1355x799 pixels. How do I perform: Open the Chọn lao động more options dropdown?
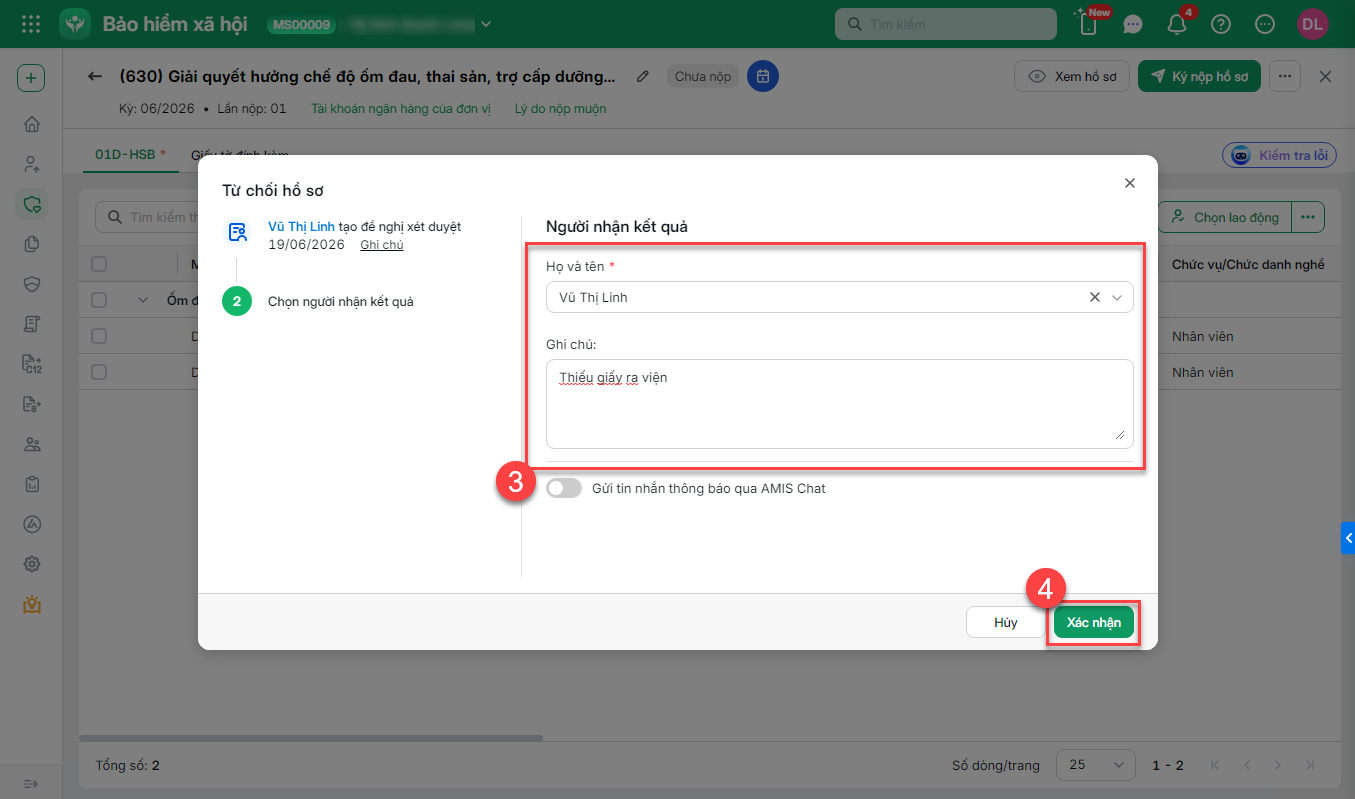(x=1308, y=217)
